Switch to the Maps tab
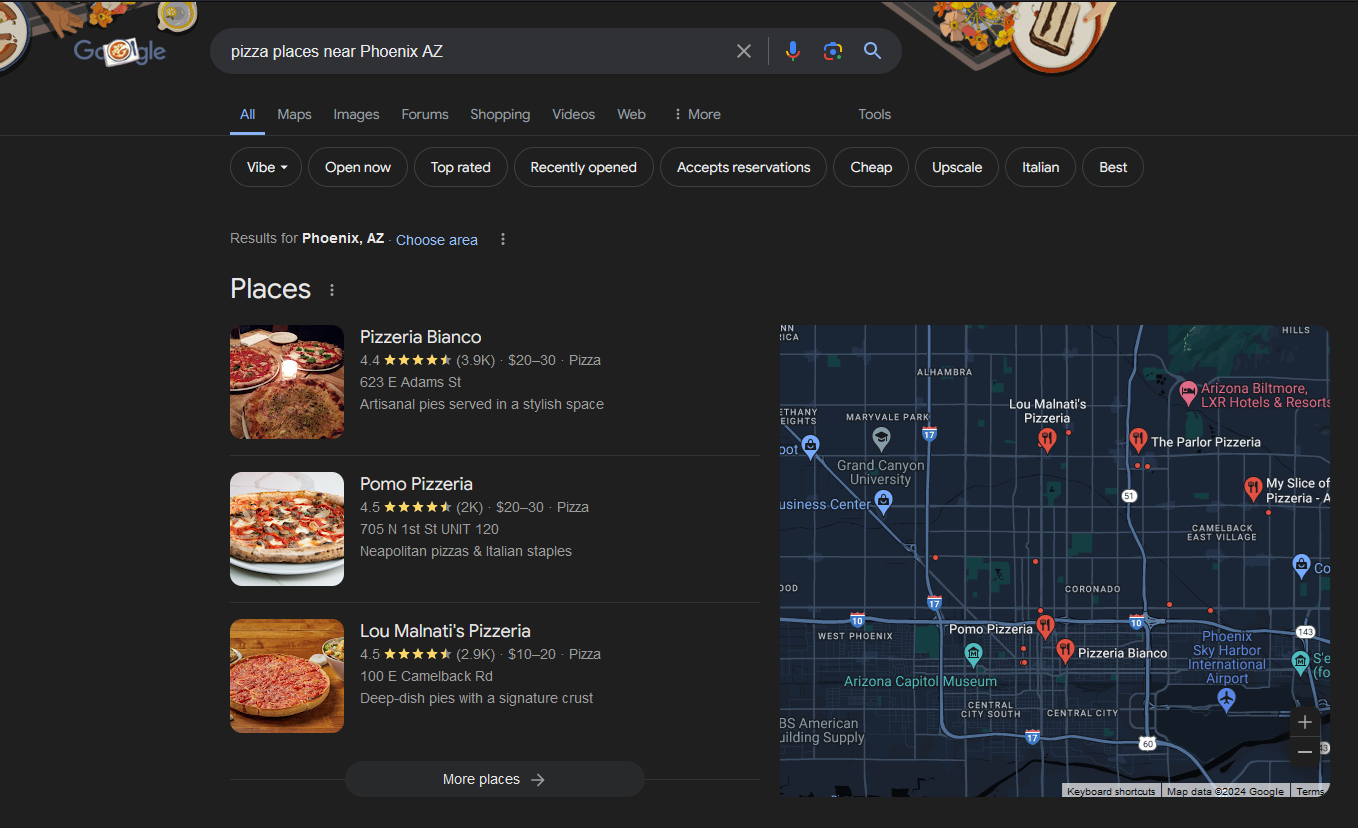1358x828 pixels. click(294, 114)
